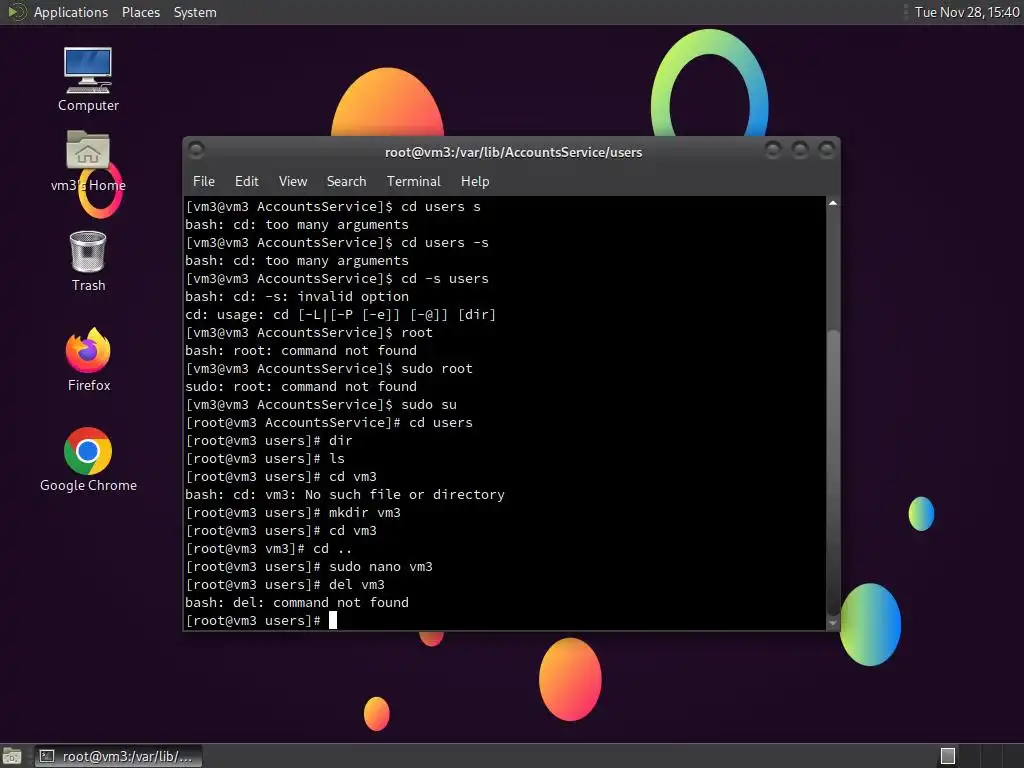Click the 'del vm3' command line
The height and width of the screenshot is (768, 1024).
[285, 584]
